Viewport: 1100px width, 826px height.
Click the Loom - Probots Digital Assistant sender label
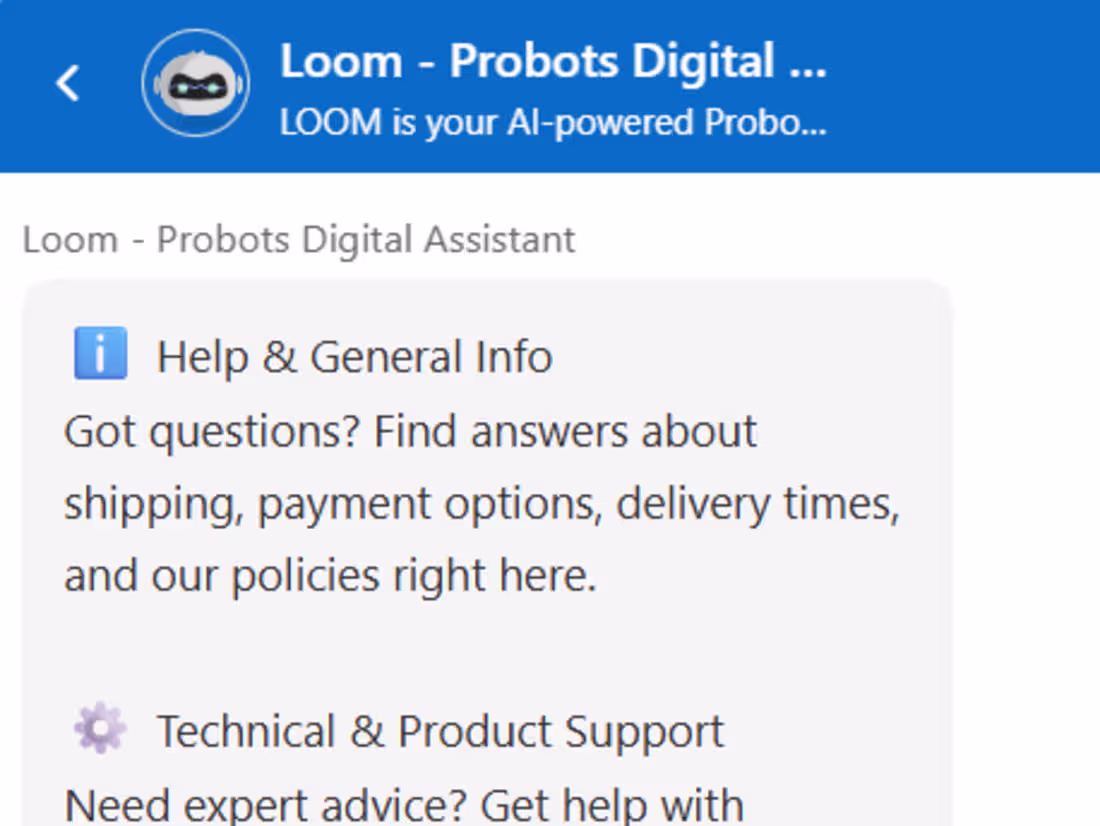[x=299, y=239]
